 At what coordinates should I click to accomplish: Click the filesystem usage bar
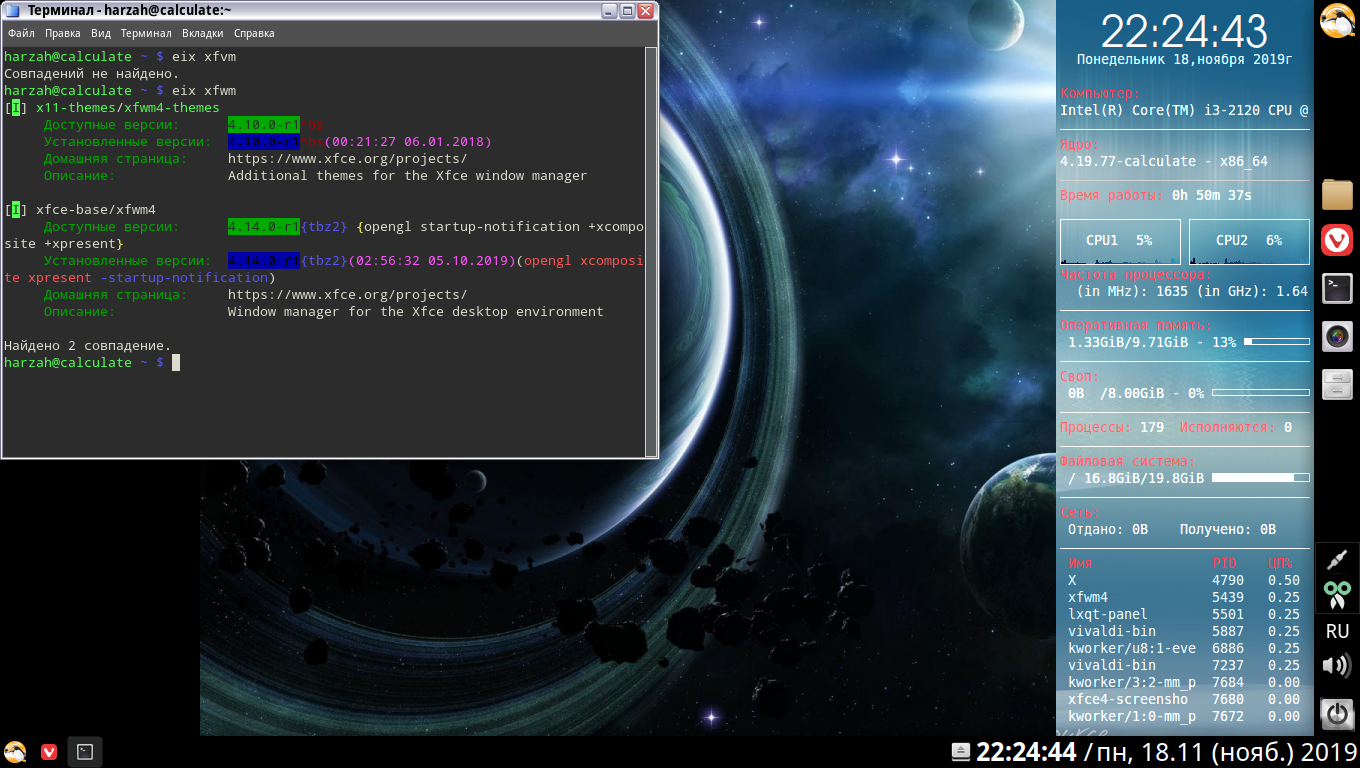pos(1261,478)
